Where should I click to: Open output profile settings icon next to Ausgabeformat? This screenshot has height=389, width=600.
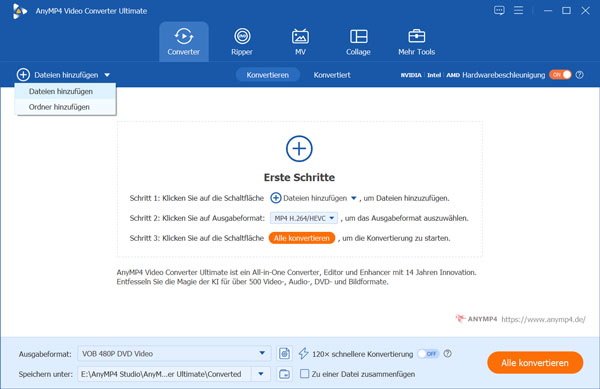coord(284,354)
